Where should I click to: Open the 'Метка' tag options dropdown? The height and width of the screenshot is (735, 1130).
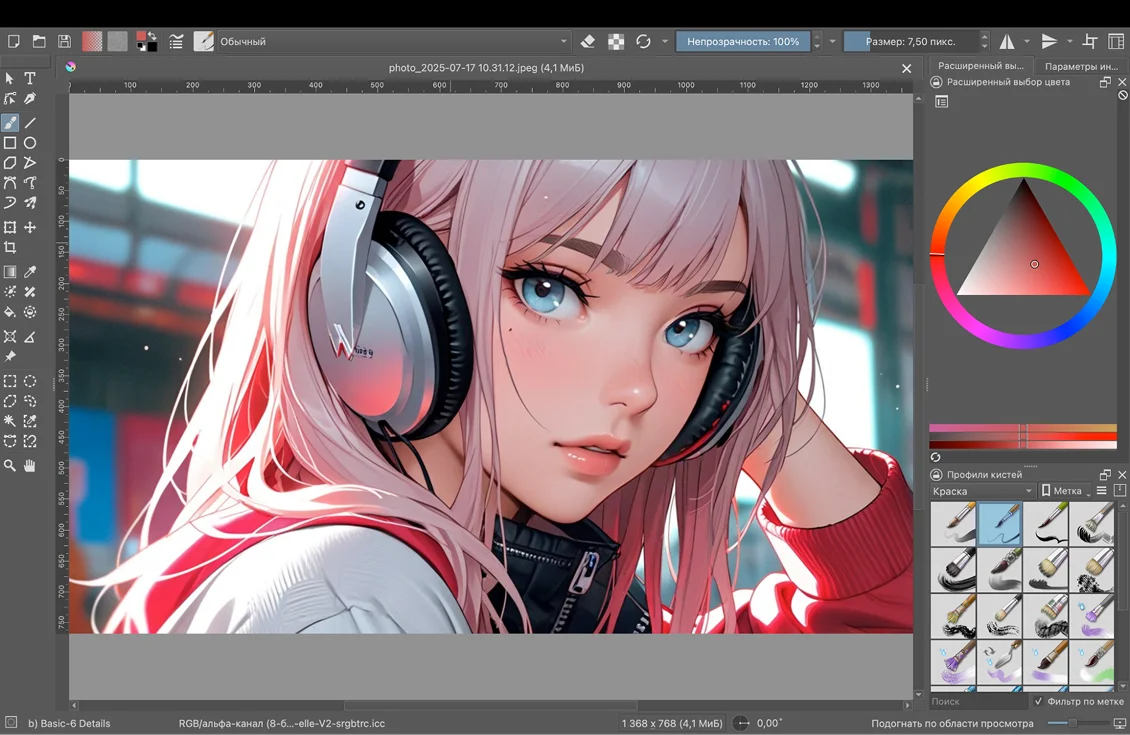1066,491
